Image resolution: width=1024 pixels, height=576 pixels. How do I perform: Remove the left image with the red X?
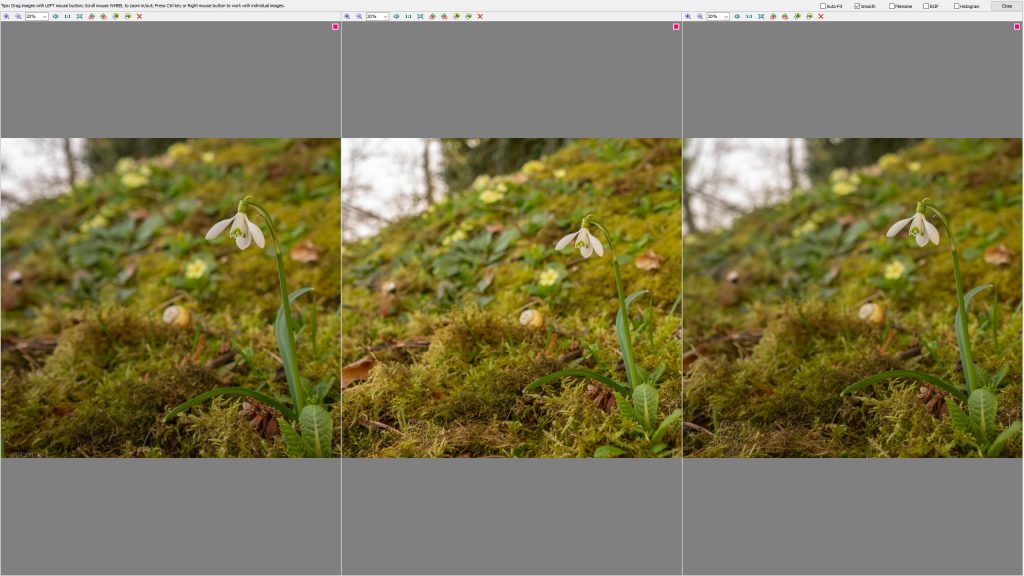point(139,16)
